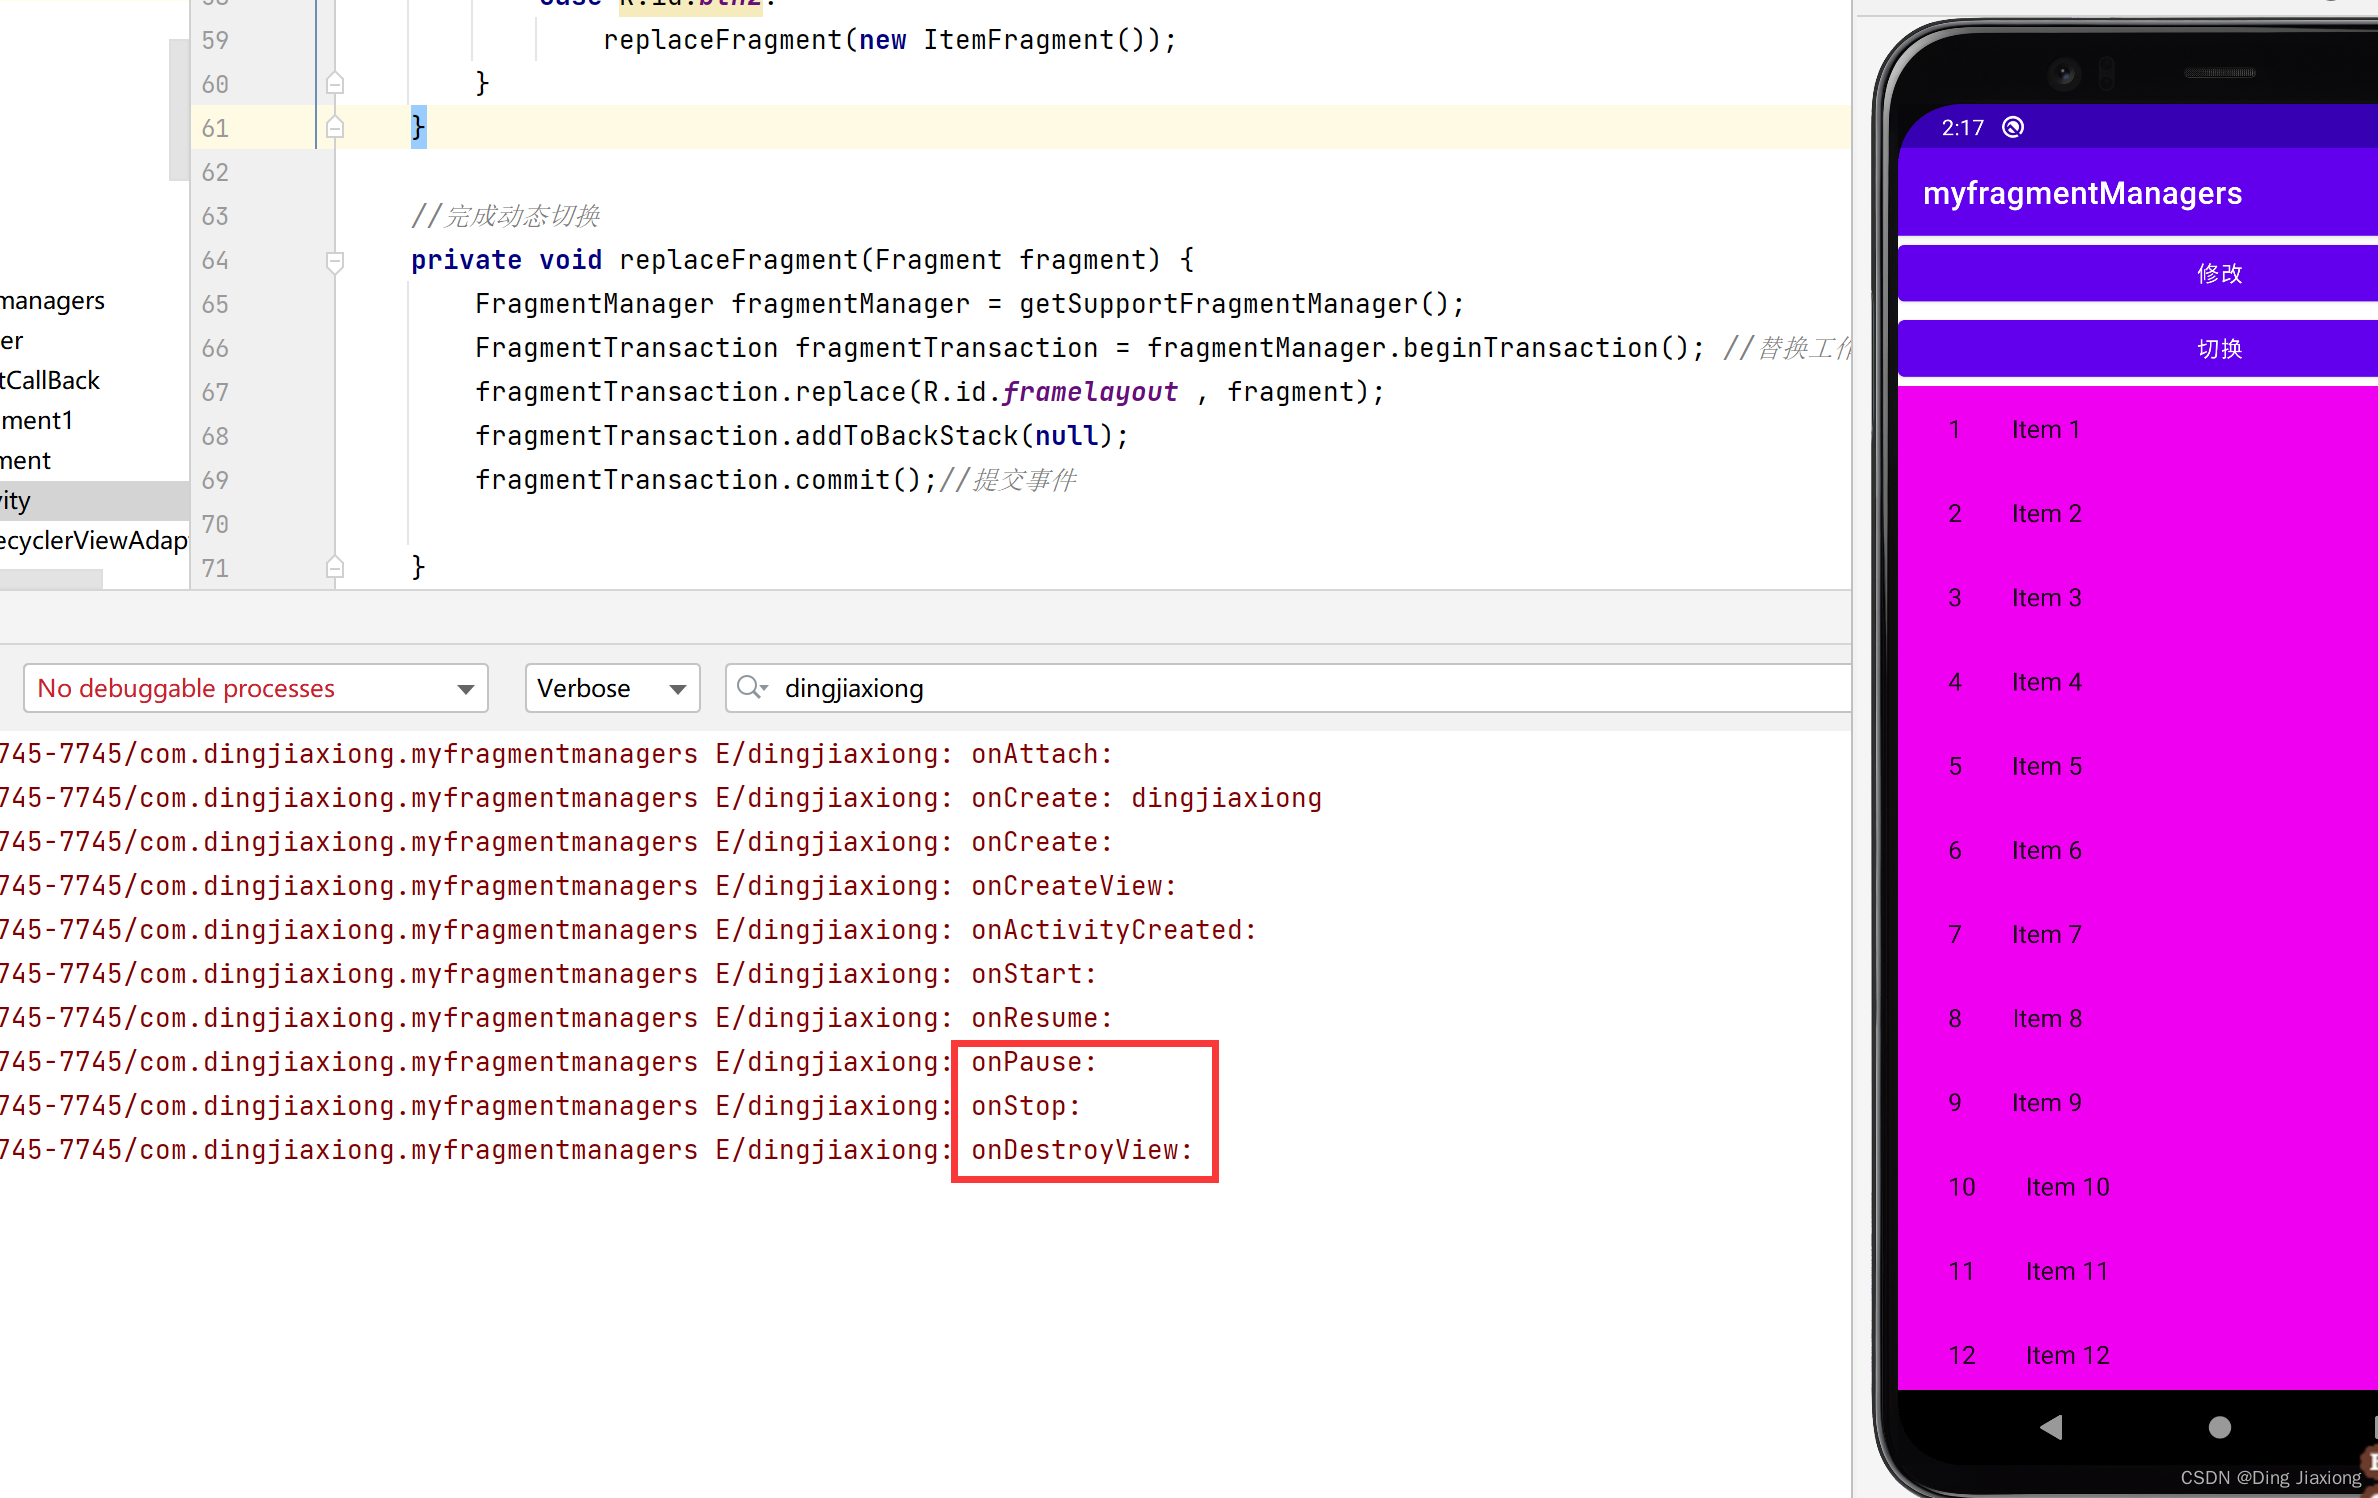Click the bookmark icon on line 61
Viewport: 2378px width, 1498px height.
click(x=335, y=124)
